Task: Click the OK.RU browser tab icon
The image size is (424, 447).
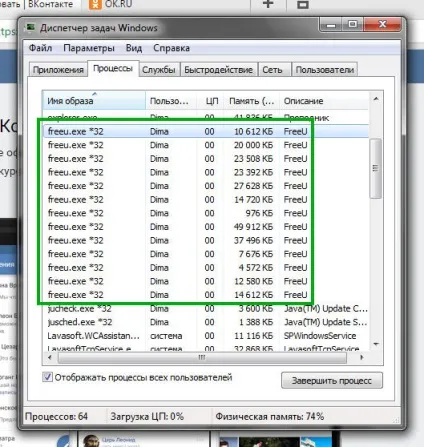Action: (95, 4)
